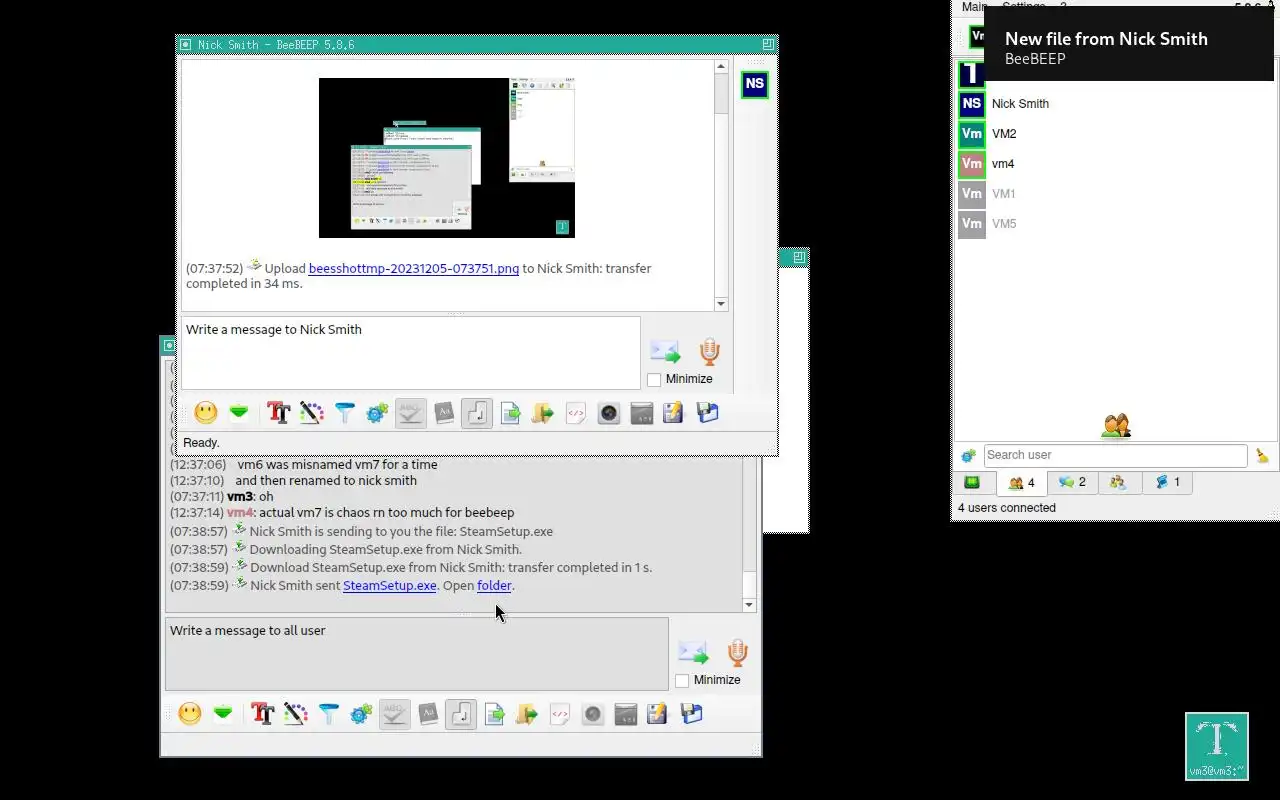Switch to the users tab showing 4
Viewport: 1280px width, 800px height.
click(x=1022, y=482)
